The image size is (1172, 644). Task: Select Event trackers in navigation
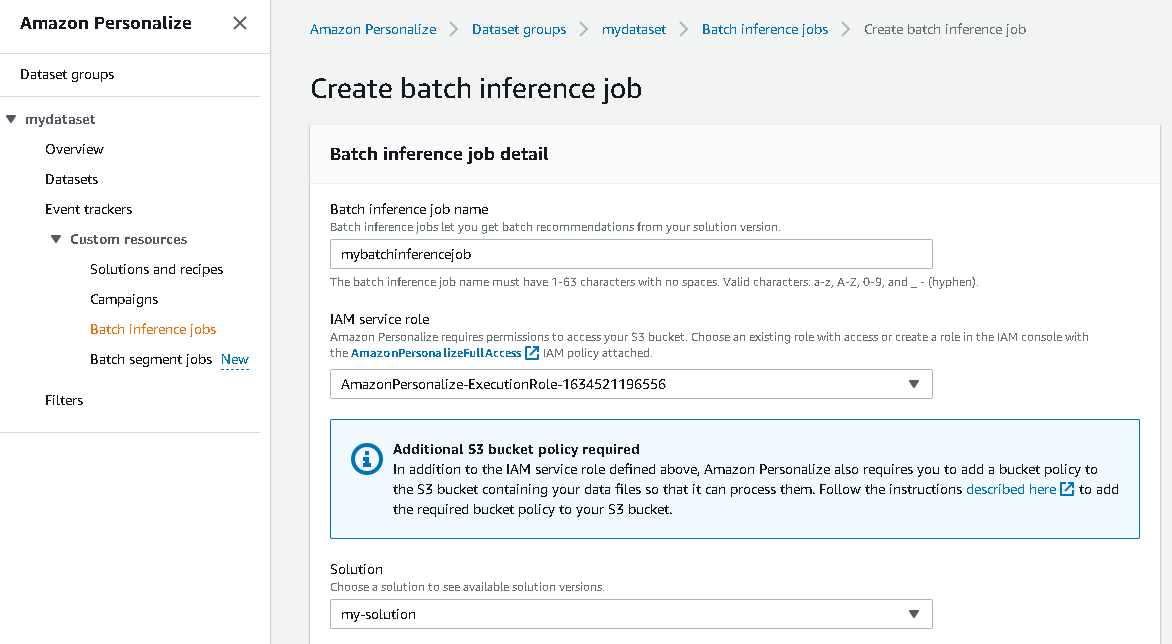coord(89,209)
